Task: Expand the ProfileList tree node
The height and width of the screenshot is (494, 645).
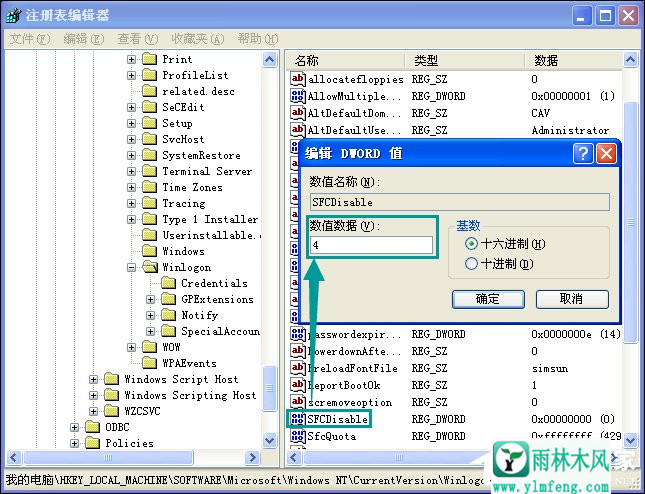Action: (131, 75)
